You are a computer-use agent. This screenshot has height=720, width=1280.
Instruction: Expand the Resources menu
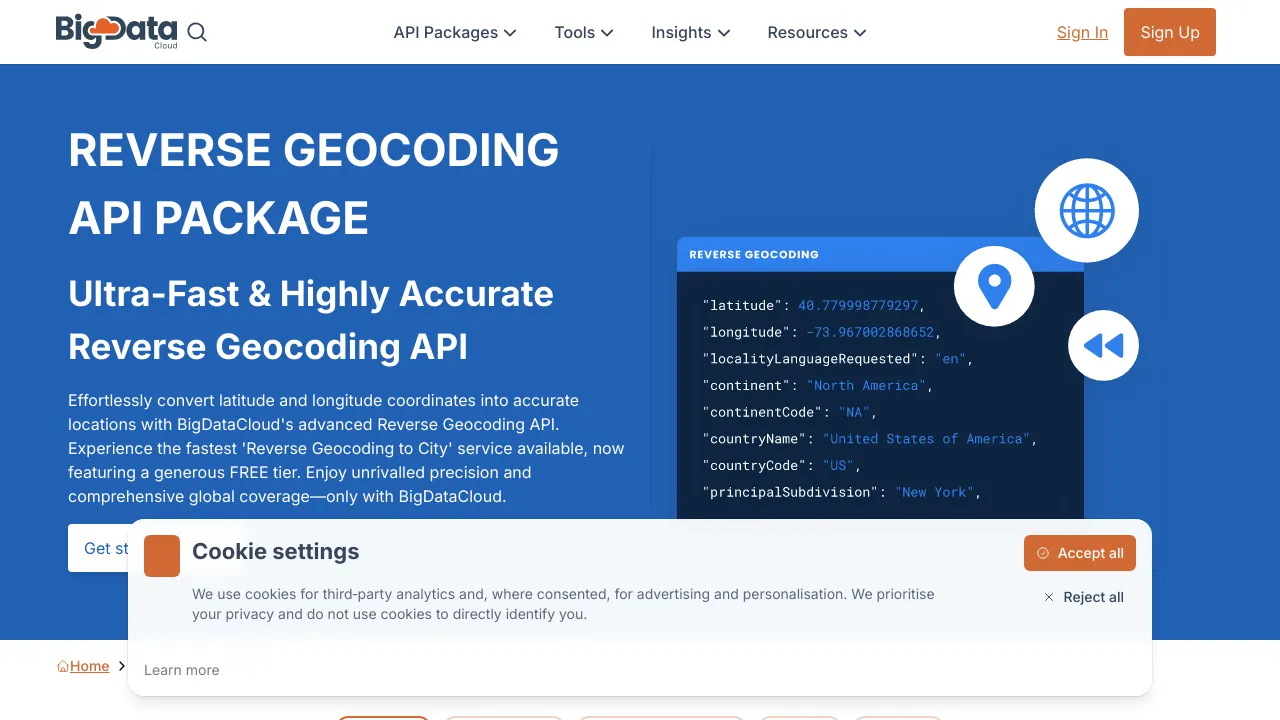point(817,32)
